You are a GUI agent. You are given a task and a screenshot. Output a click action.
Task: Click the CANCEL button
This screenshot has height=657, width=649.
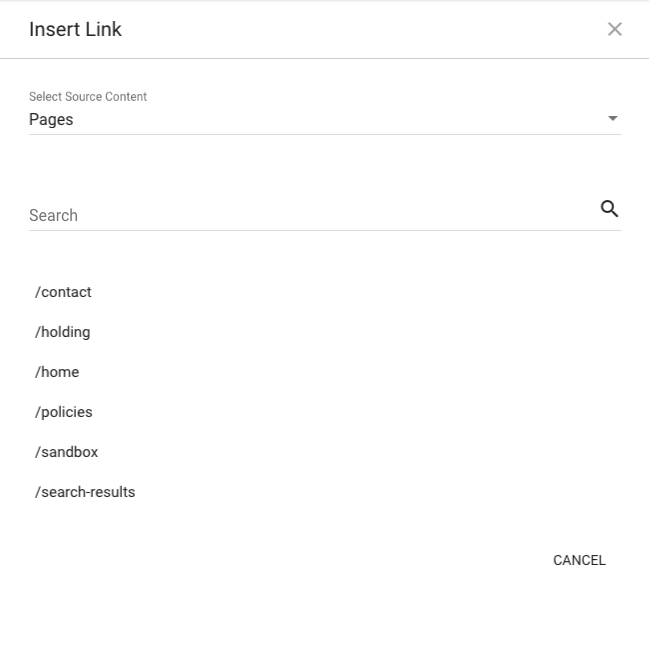tap(579, 560)
